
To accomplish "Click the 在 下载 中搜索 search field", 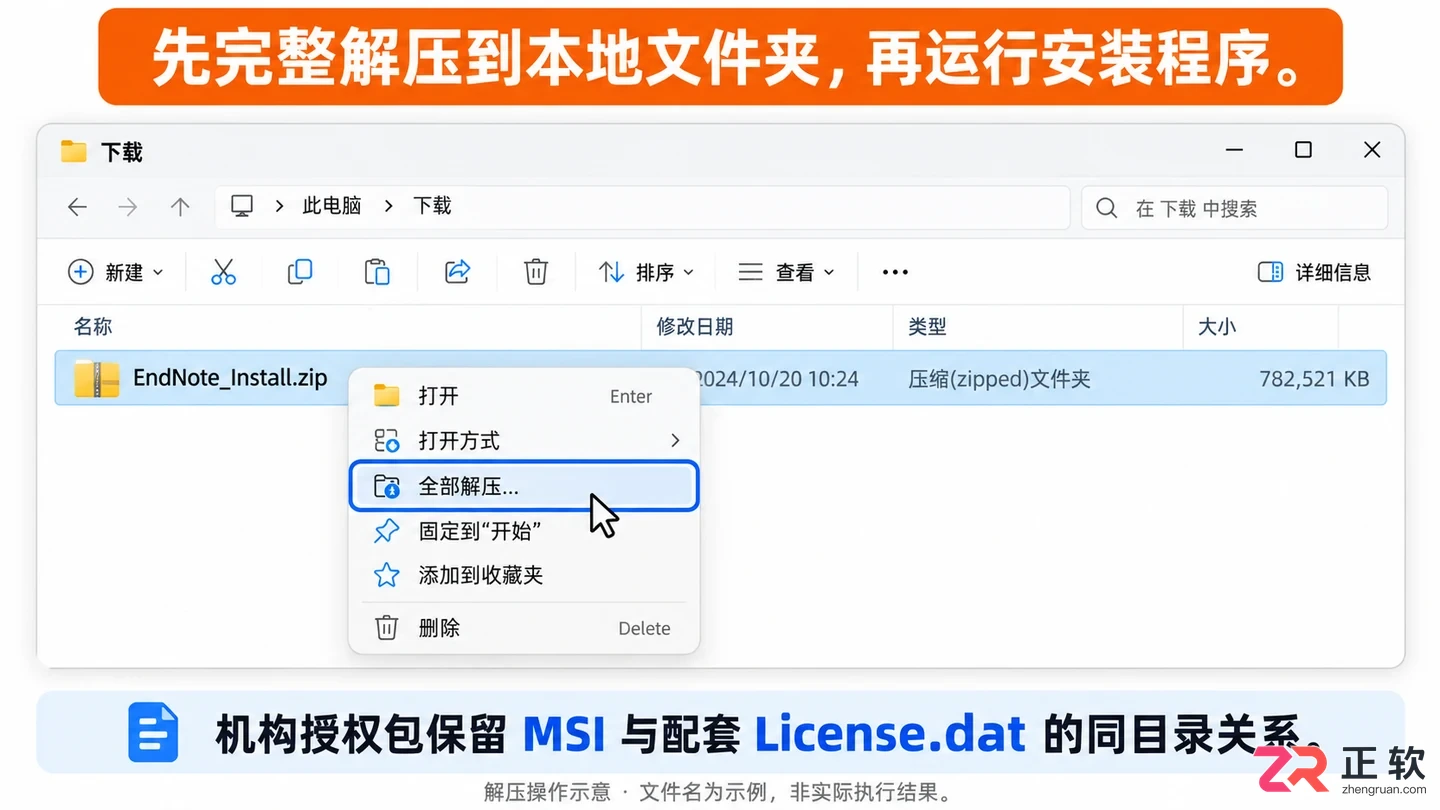I will point(1235,208).
